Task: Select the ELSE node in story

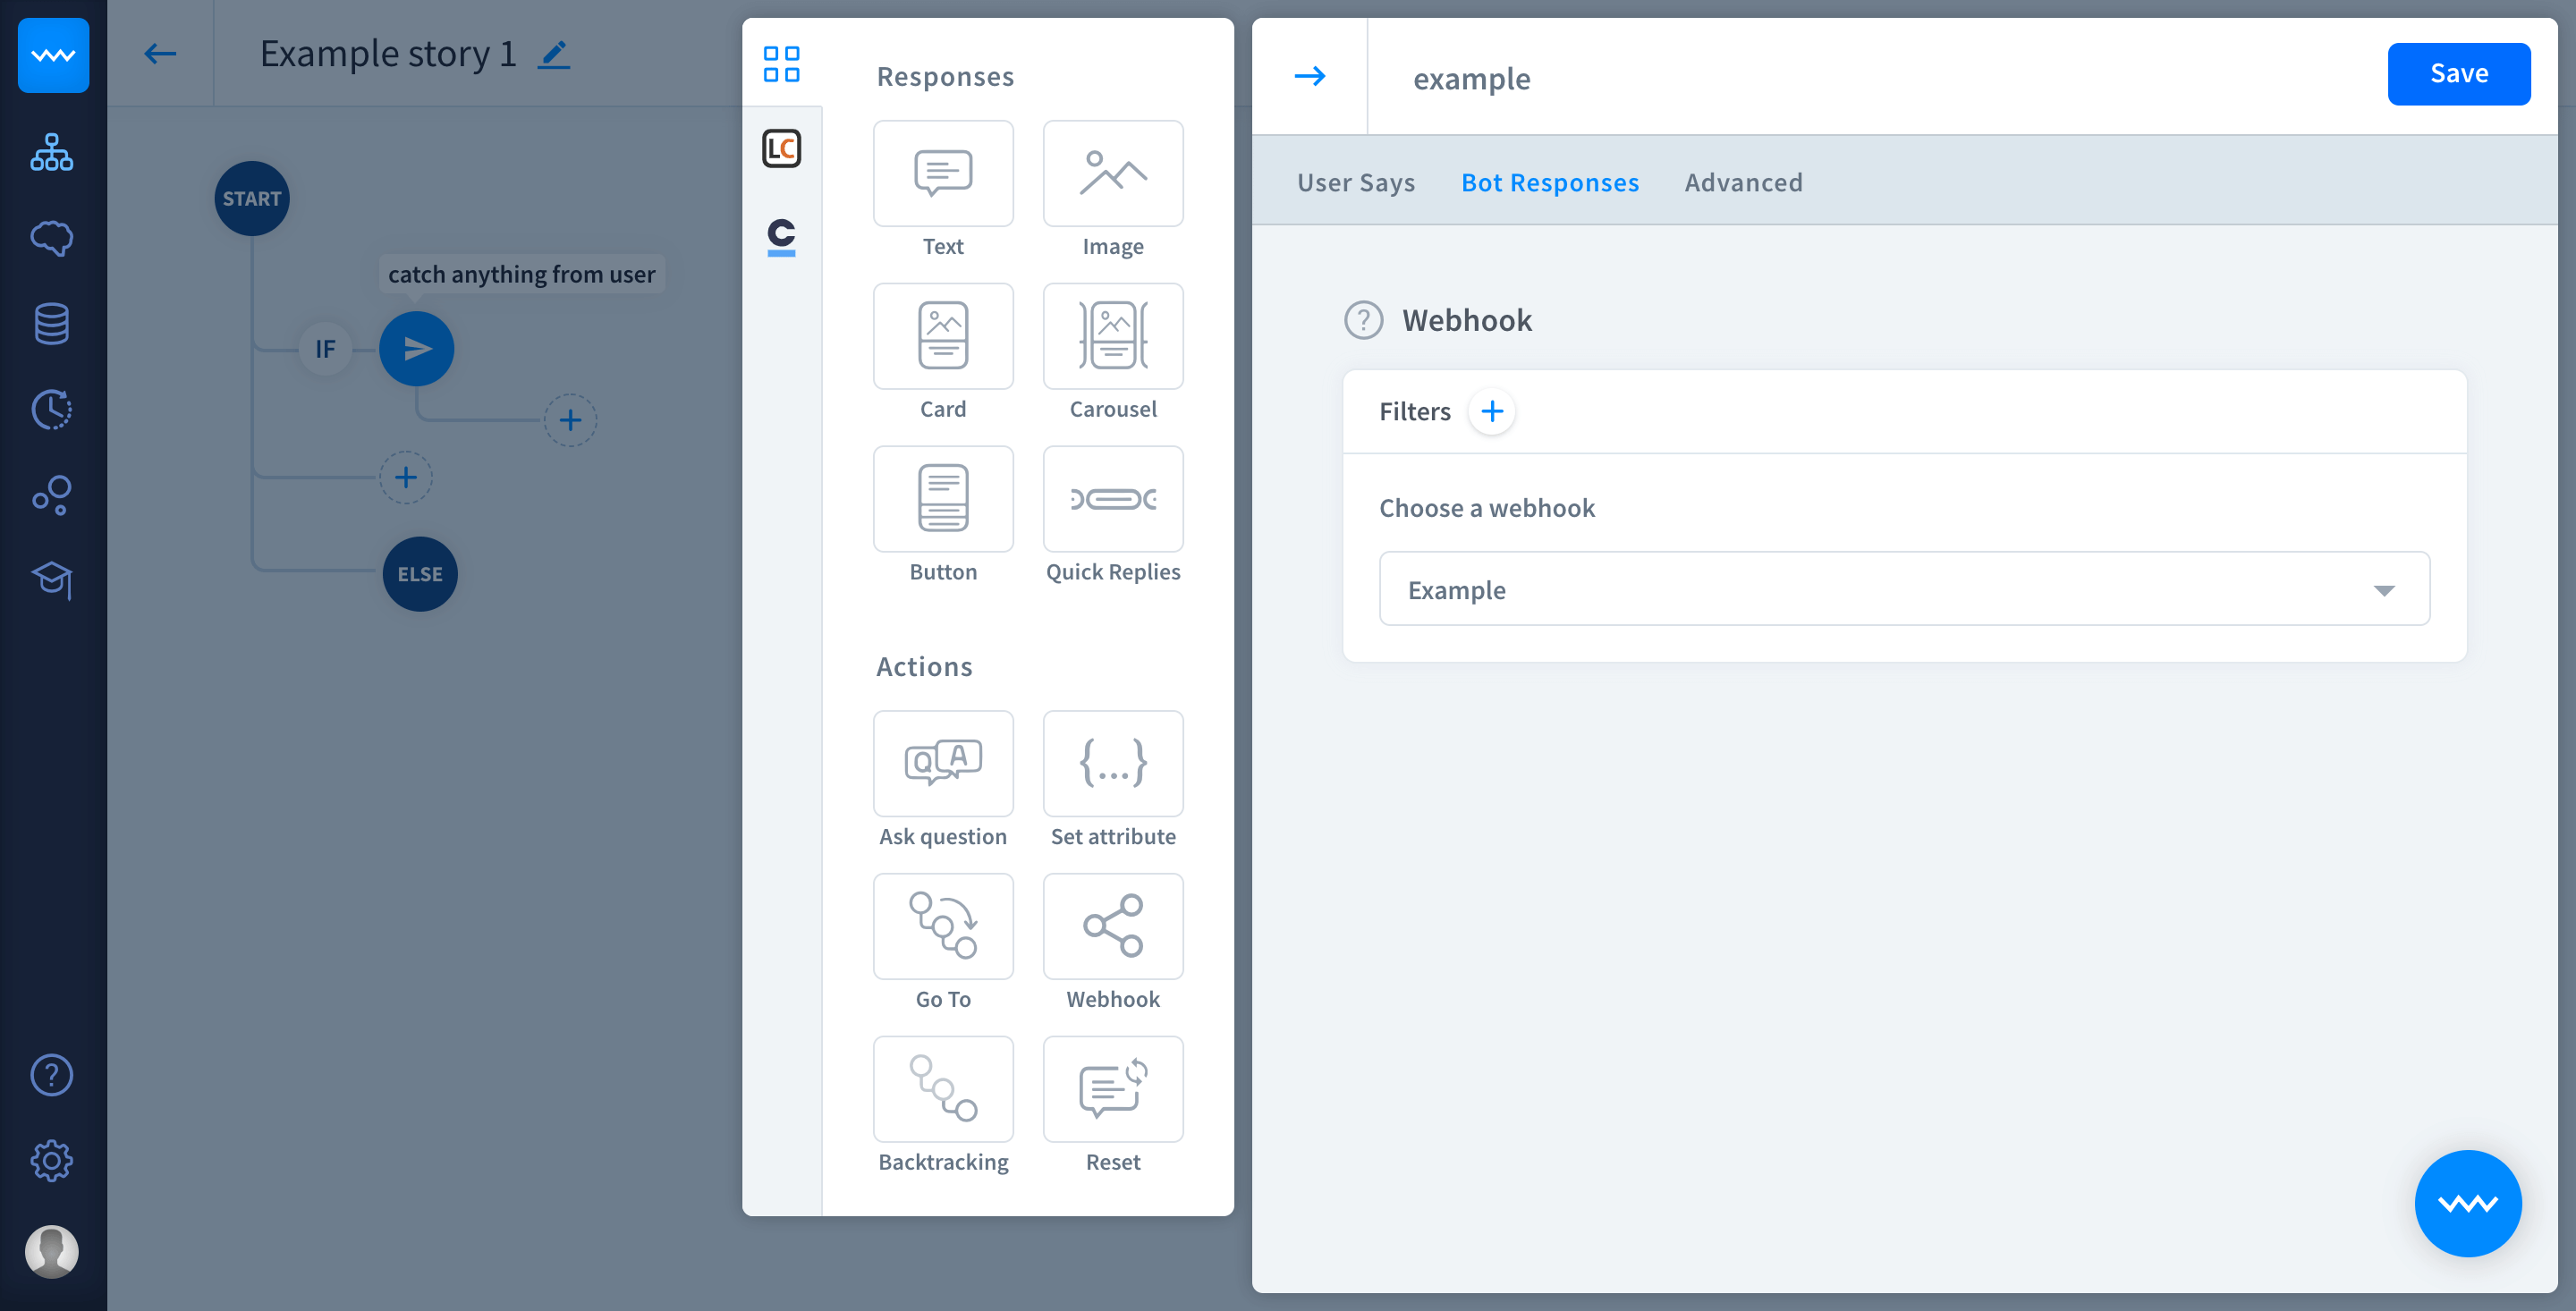Action: [420, 574]
